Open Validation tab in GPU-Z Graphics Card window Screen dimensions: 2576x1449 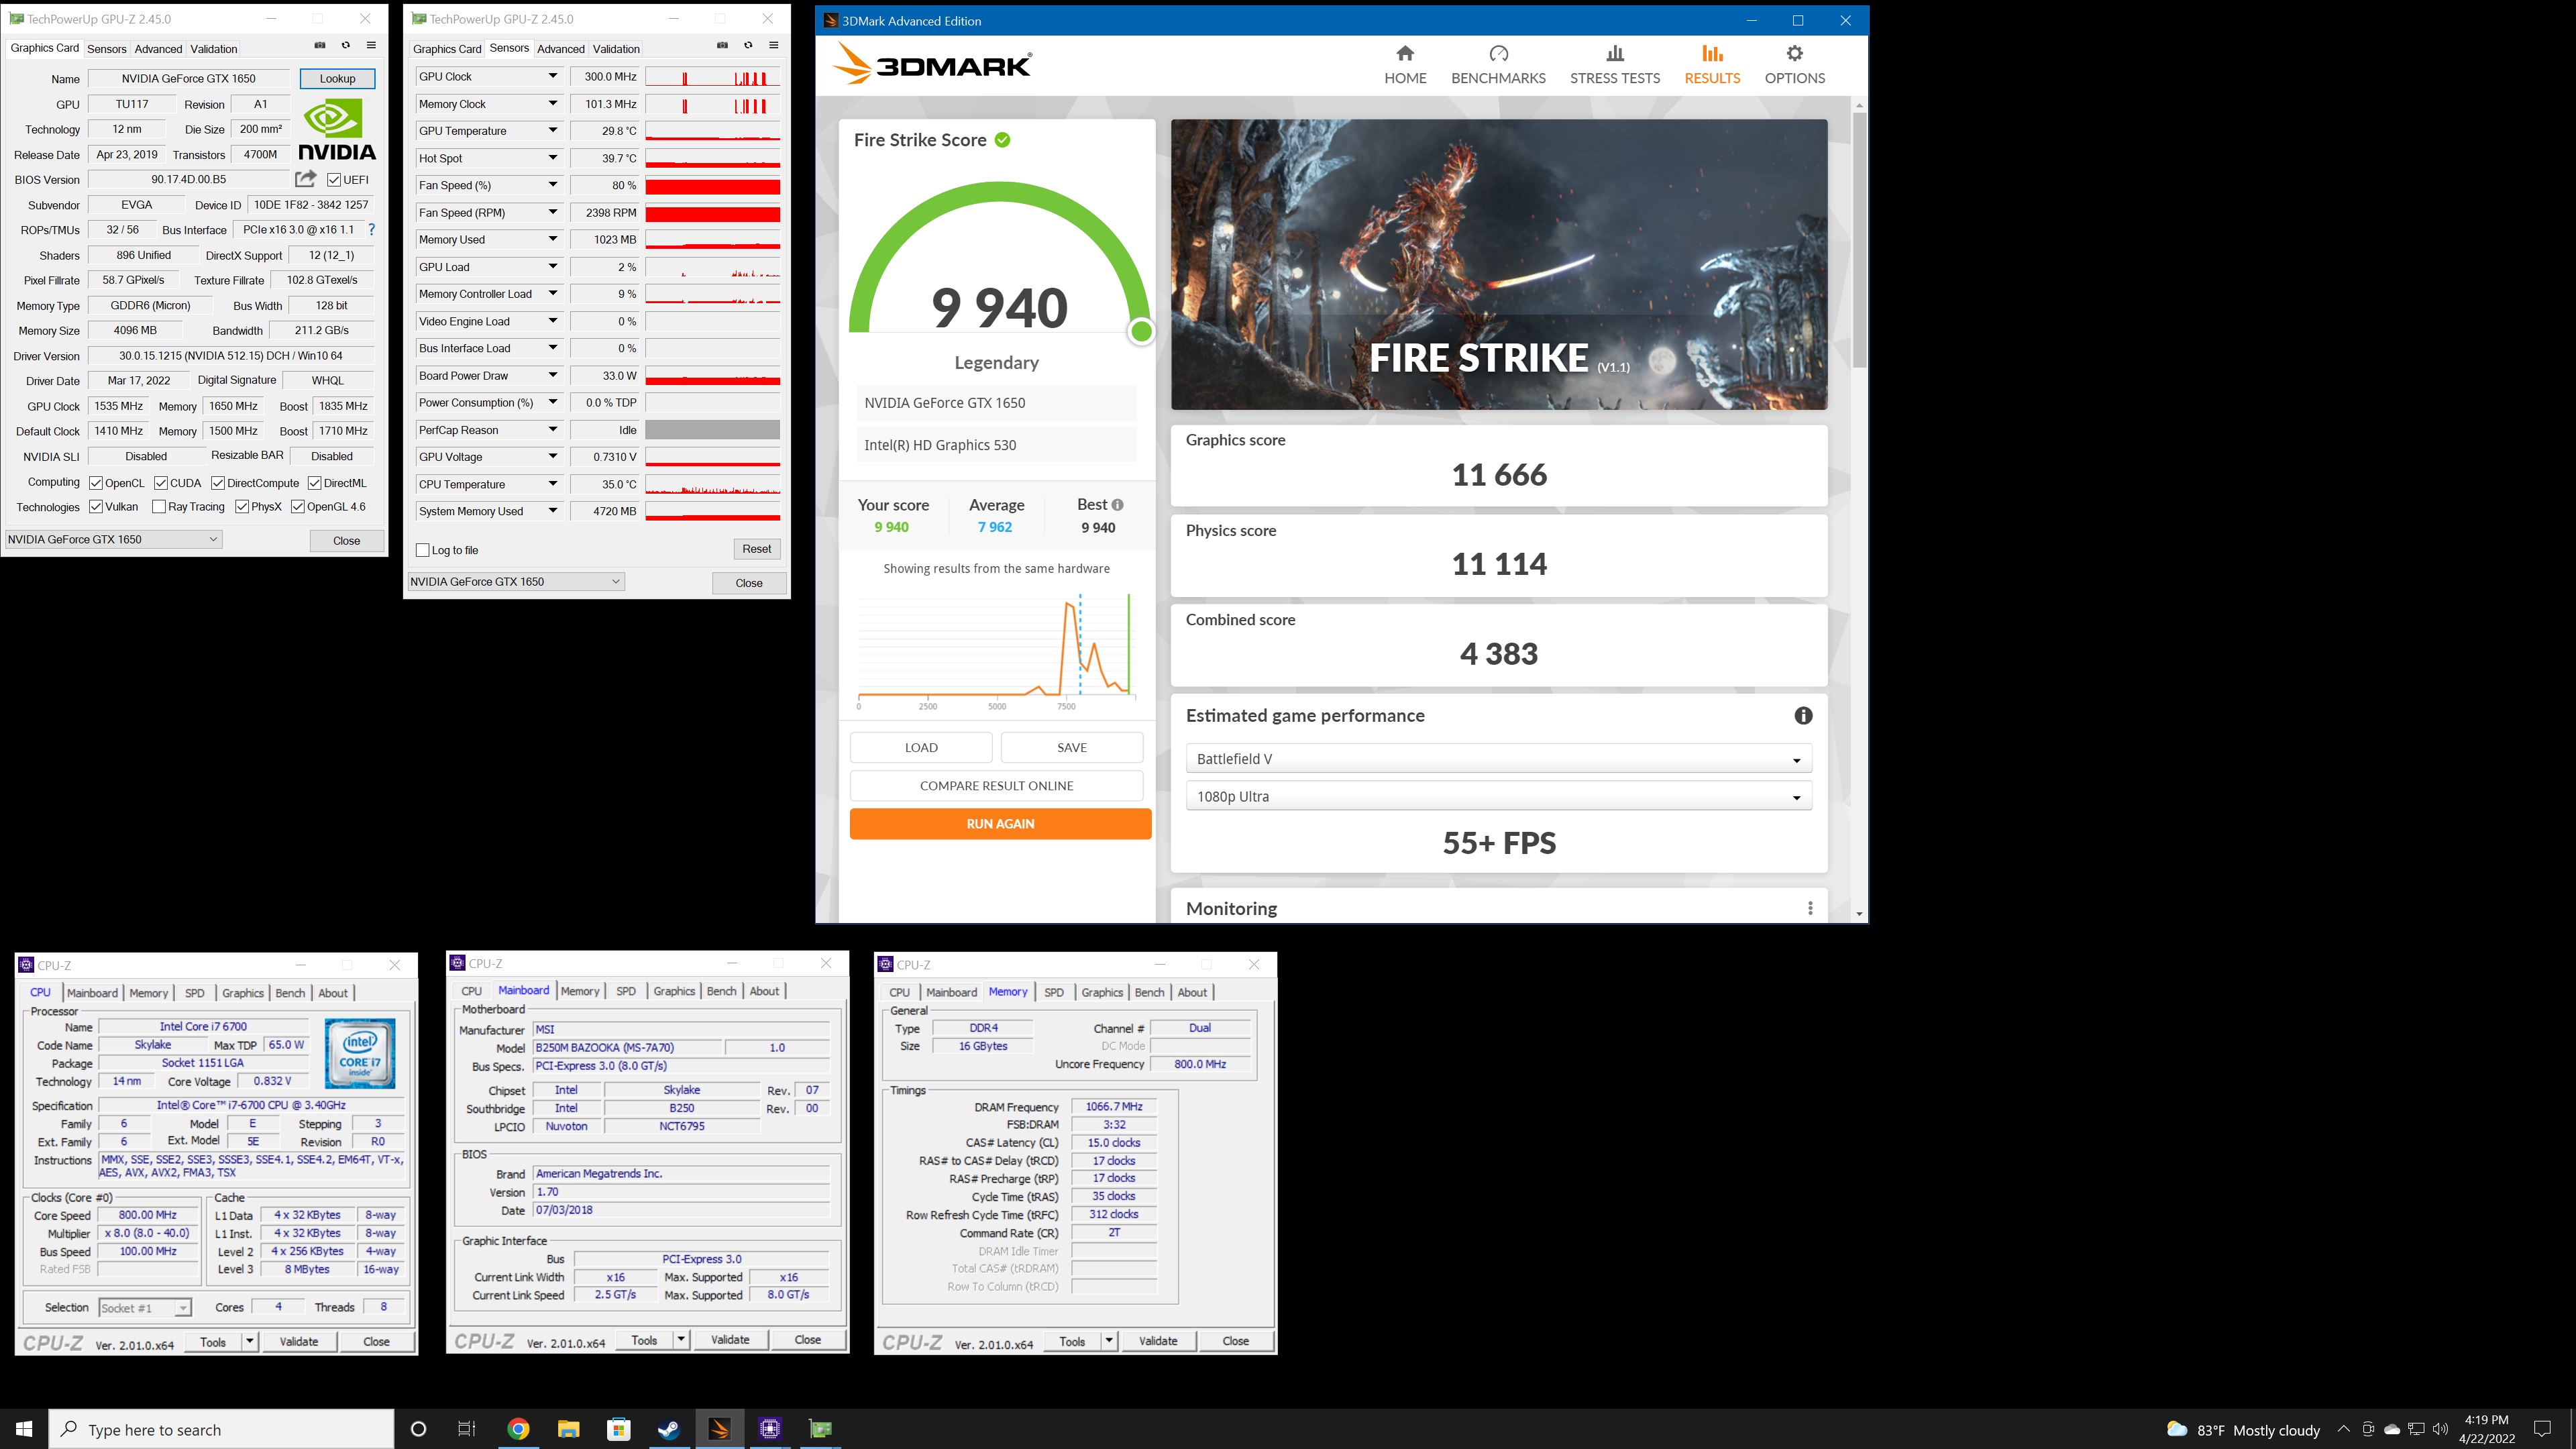pyautogui.click(x=214, y=49)
